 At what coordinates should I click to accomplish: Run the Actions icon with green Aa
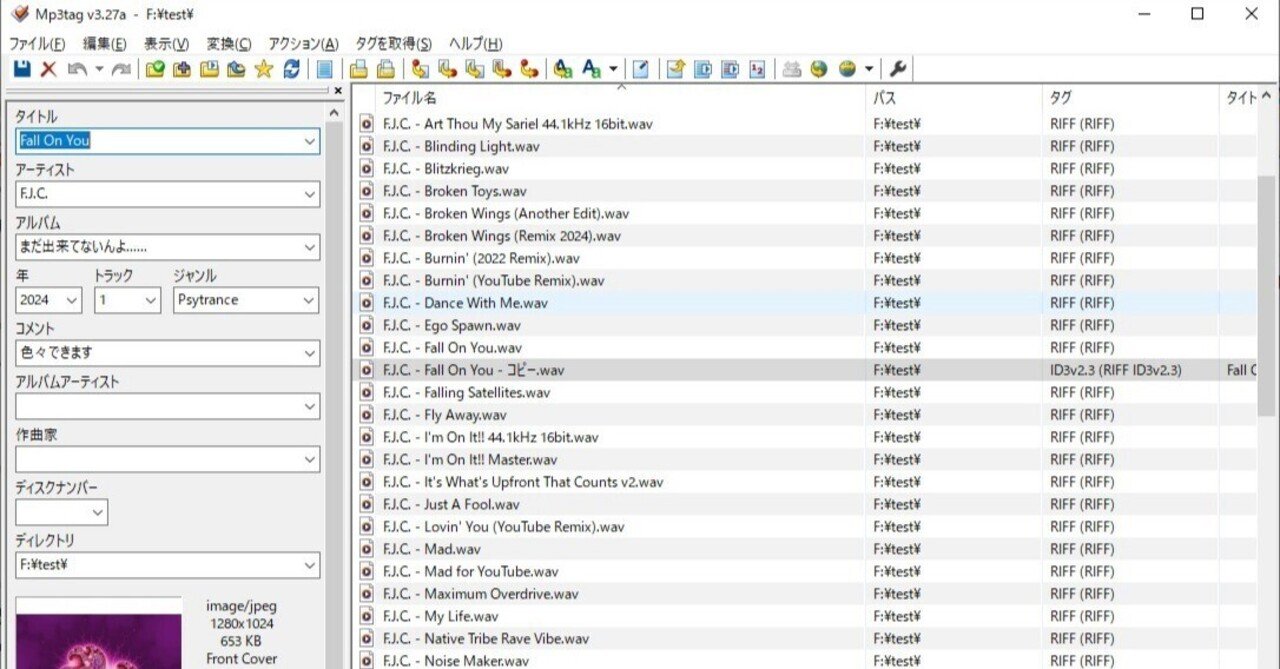[x=563, y=69]
